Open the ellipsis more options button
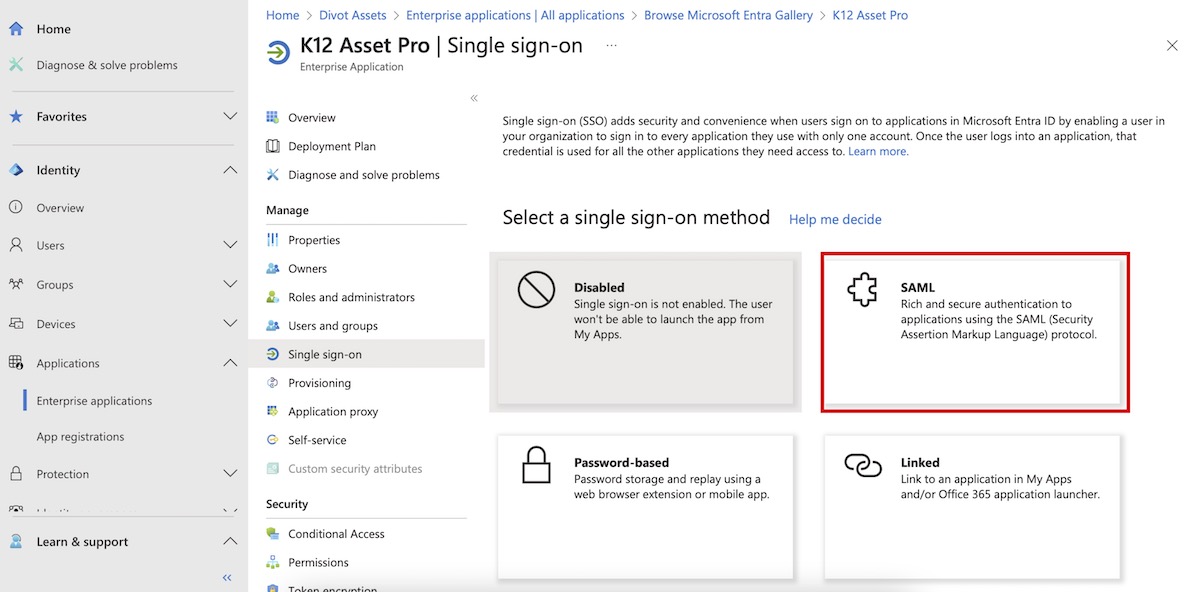Viewport: 1200px width, 592px height. (612, 46)
